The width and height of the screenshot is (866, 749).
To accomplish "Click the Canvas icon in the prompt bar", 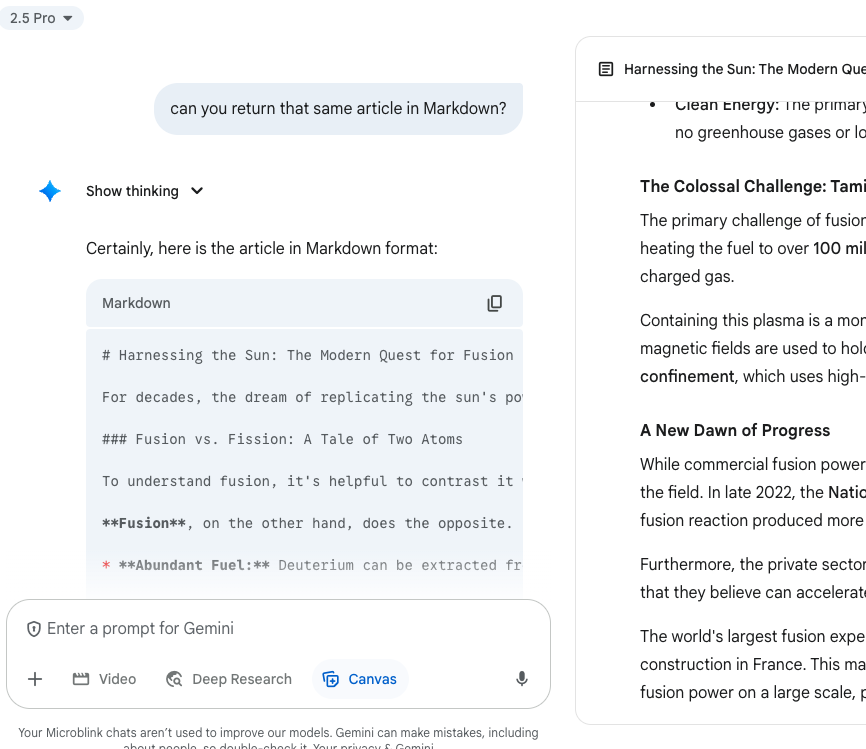I will (x=331, y=679).
